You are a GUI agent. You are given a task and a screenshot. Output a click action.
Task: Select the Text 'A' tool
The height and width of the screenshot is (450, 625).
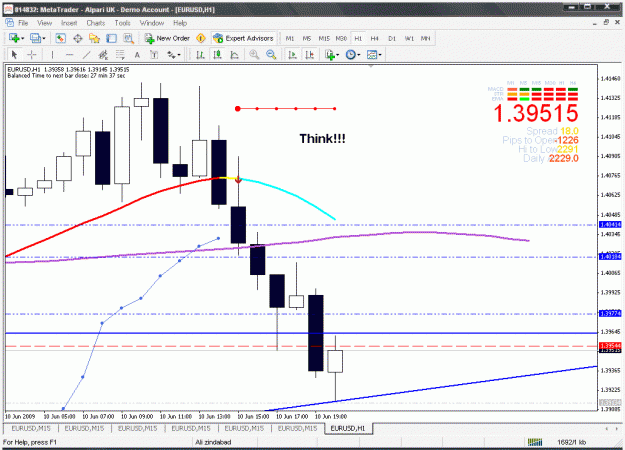point(137,55)
